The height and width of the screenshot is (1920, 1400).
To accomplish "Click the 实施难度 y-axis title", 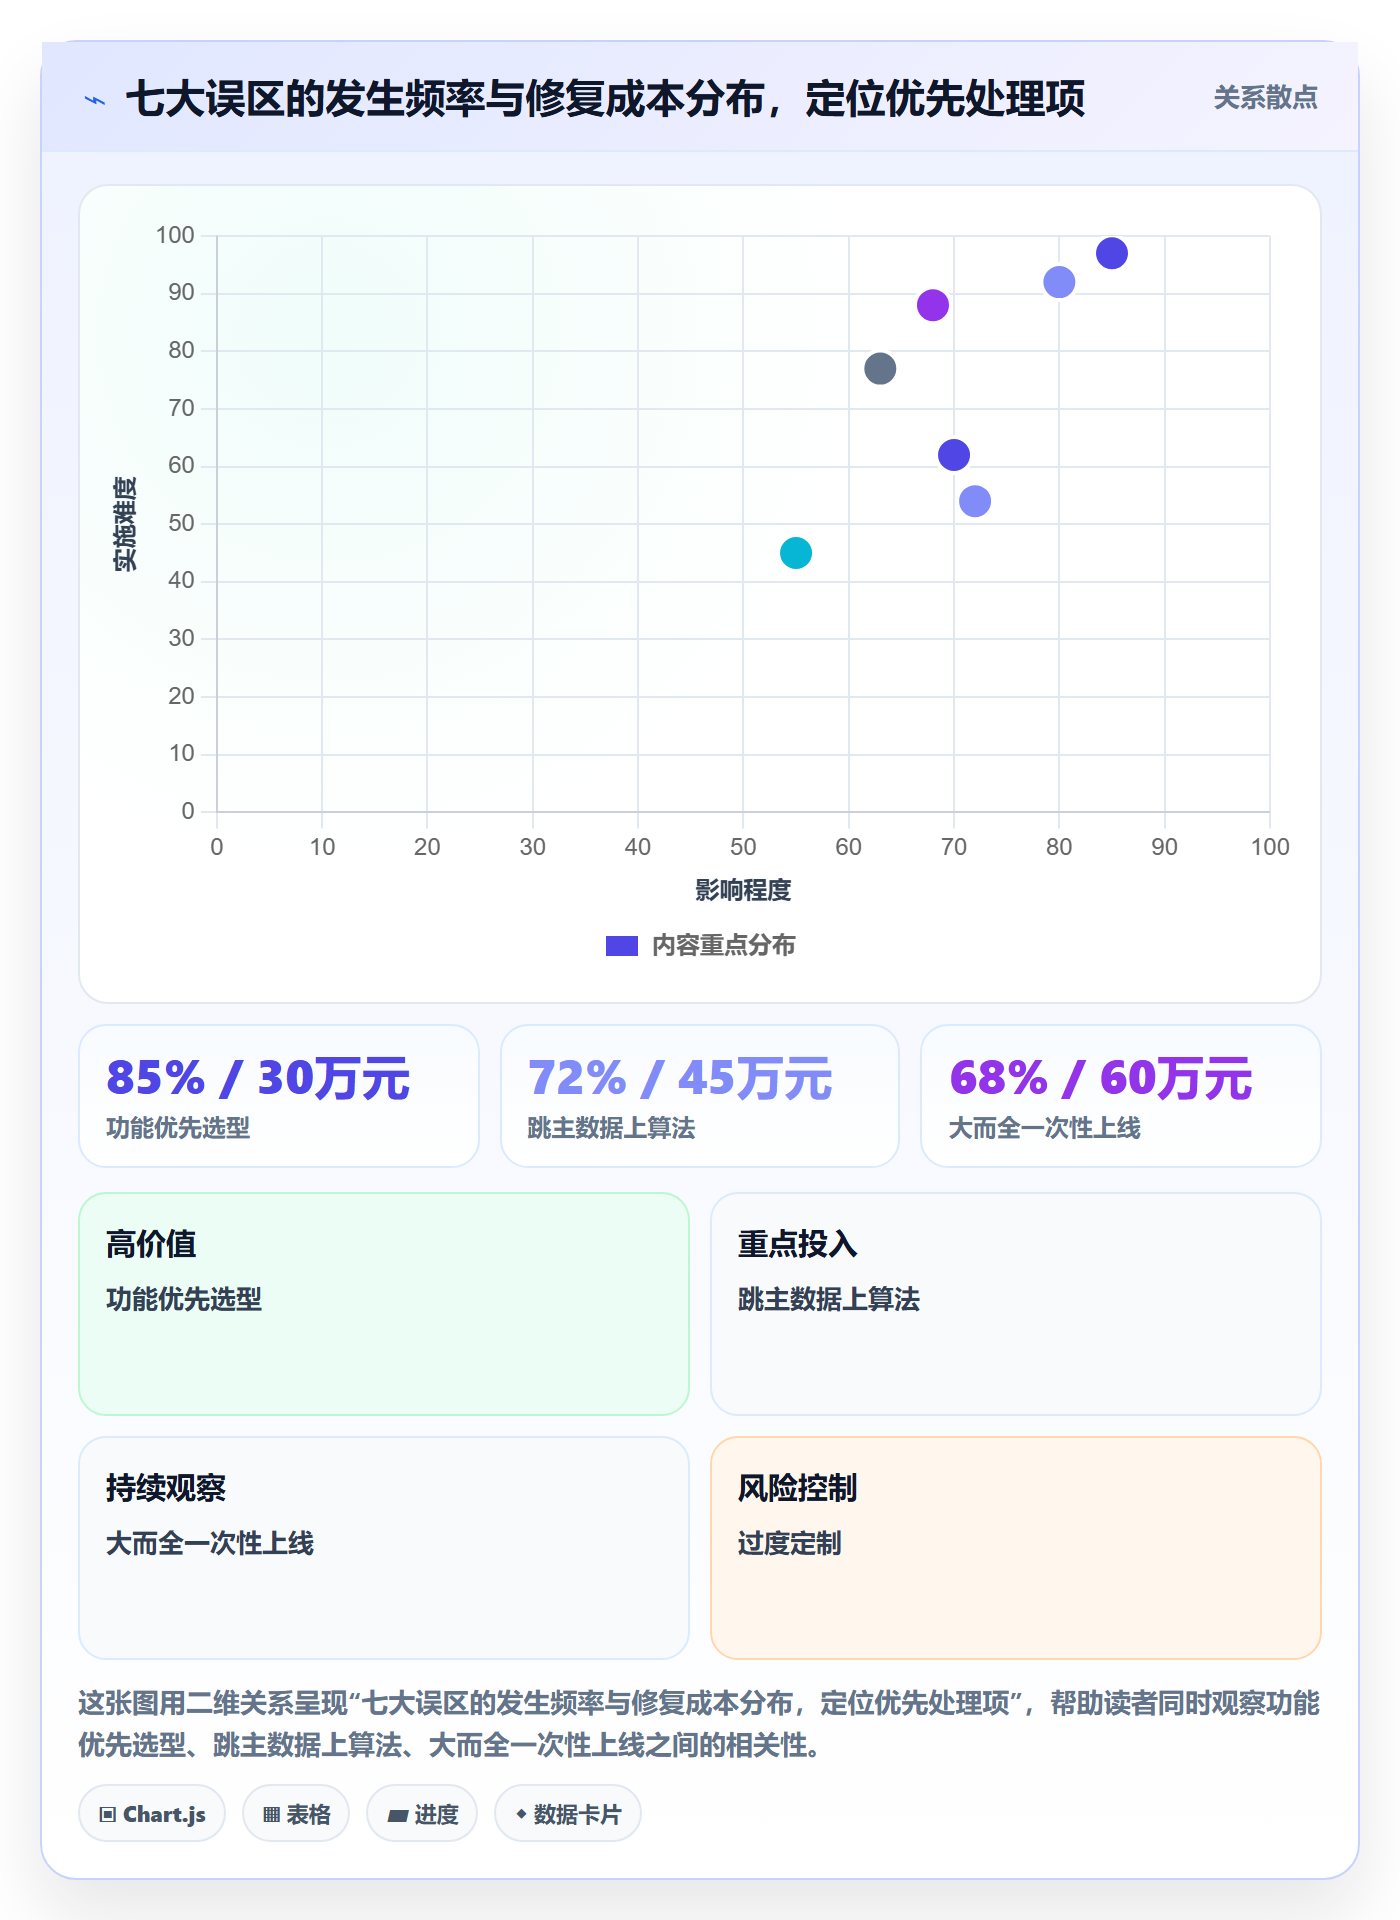I will pyautogui.click(x=125, y=523).
